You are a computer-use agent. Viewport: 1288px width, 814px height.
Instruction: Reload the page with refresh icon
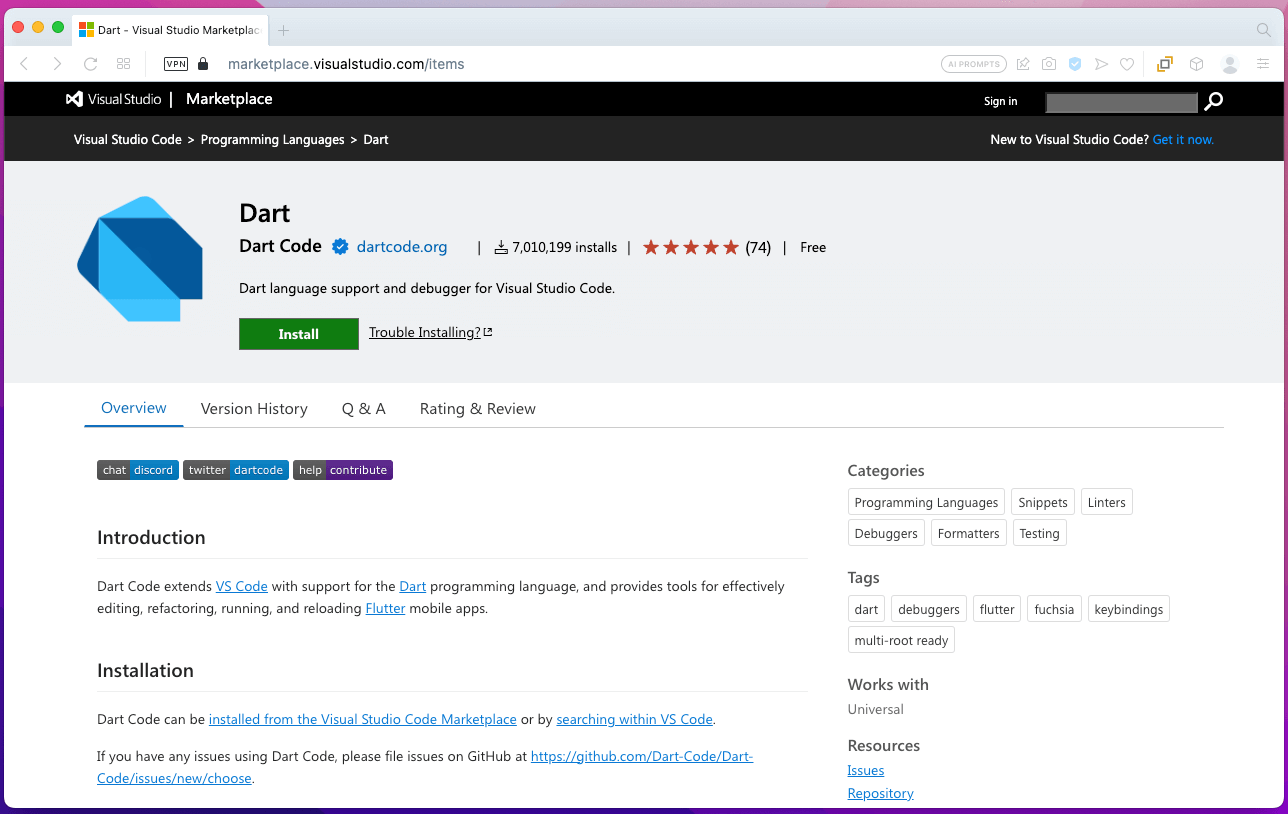(x=90, y=64)
